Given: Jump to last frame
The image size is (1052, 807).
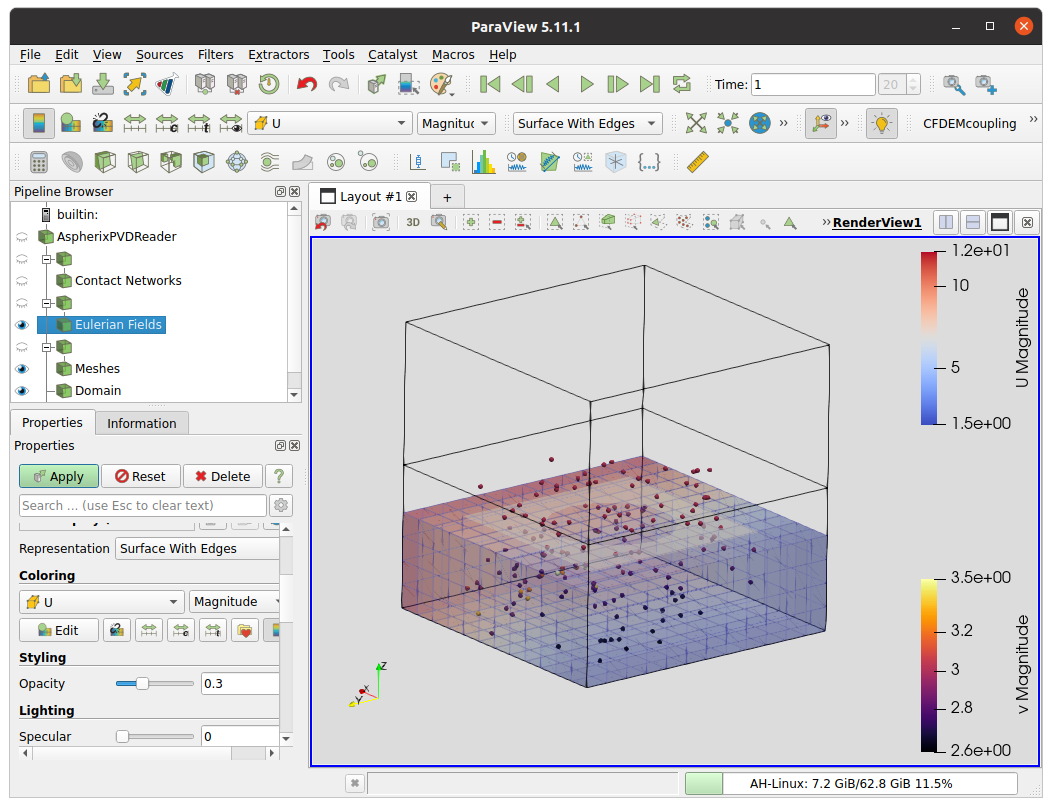Looking at the screenshot, I should tap(649, 84).
